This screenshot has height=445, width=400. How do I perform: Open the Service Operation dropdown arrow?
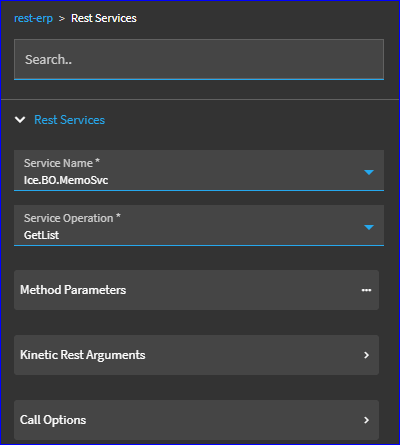[369, 227]
